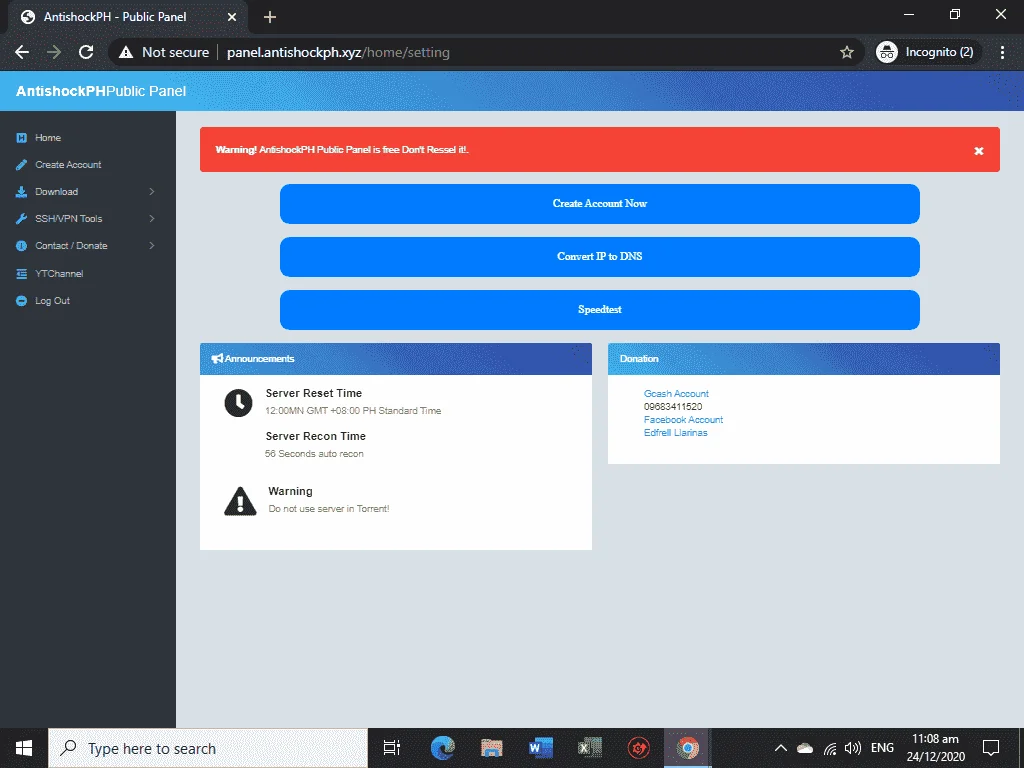Image resolution: width=1024 pixels, height=768 pixels.
Task: Expand the SSH/VPN Tools submenu chevron
Action: tap(152, 219)
